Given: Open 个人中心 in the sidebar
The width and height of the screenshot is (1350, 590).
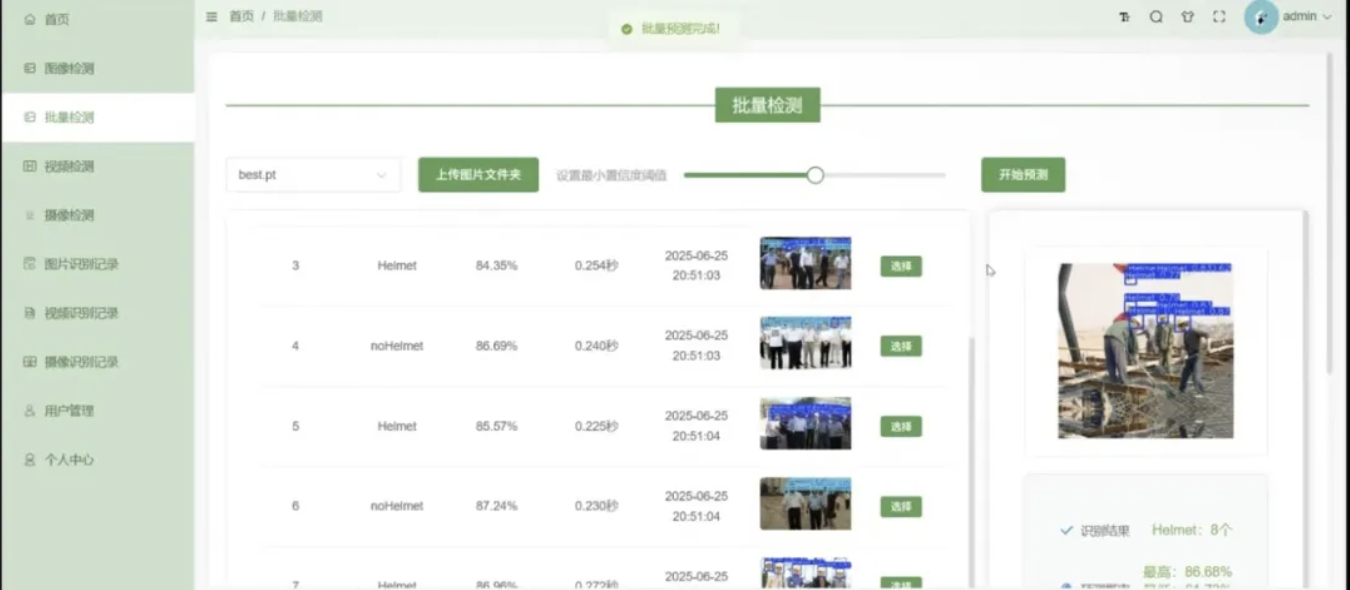Looking at the screenshot, I should click(97, 460).
